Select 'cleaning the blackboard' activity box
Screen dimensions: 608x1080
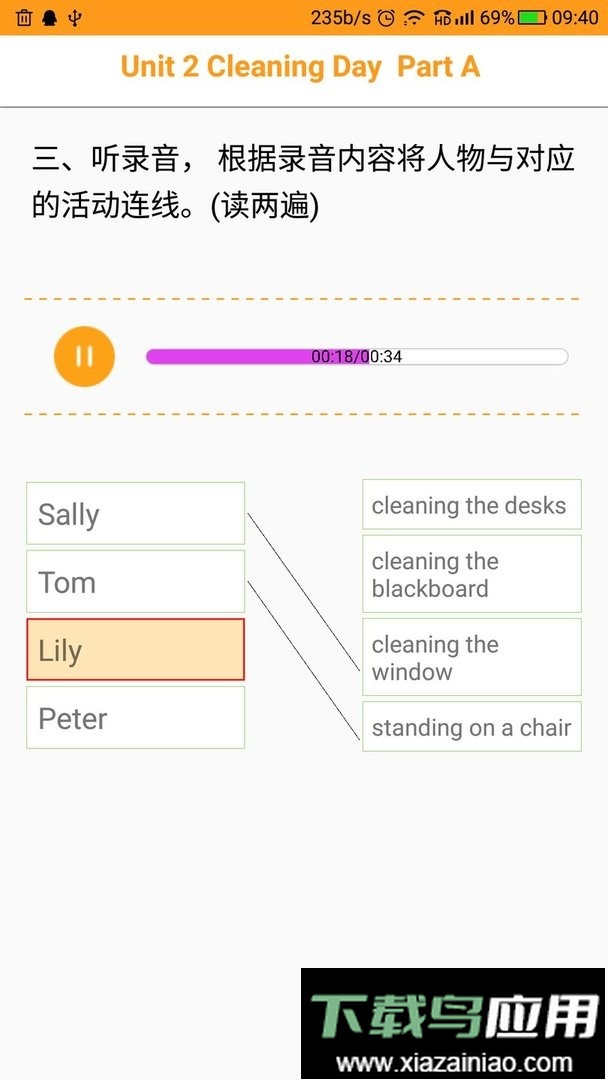pos(471,575)
